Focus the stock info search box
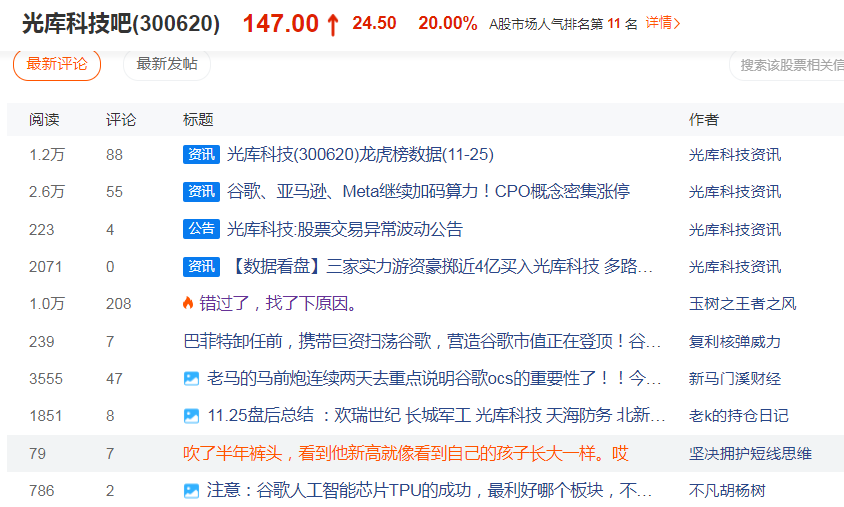Viewport: 844px width, 507px height. coord(787,65)
